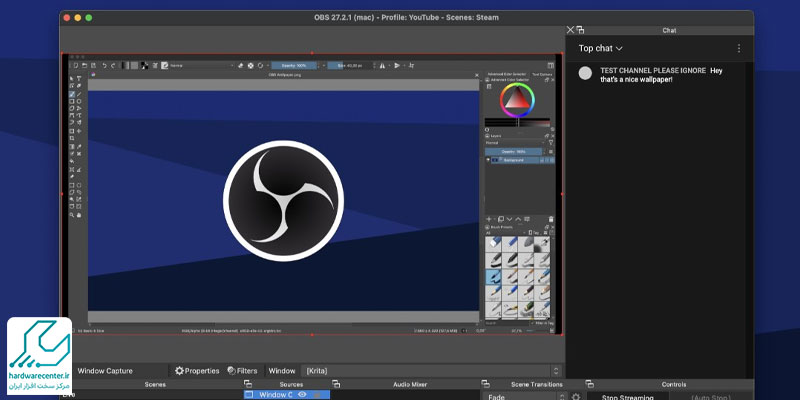Click the Opacity slider in Krita's Layers panel
800x400 pixels.
[514, 152]
